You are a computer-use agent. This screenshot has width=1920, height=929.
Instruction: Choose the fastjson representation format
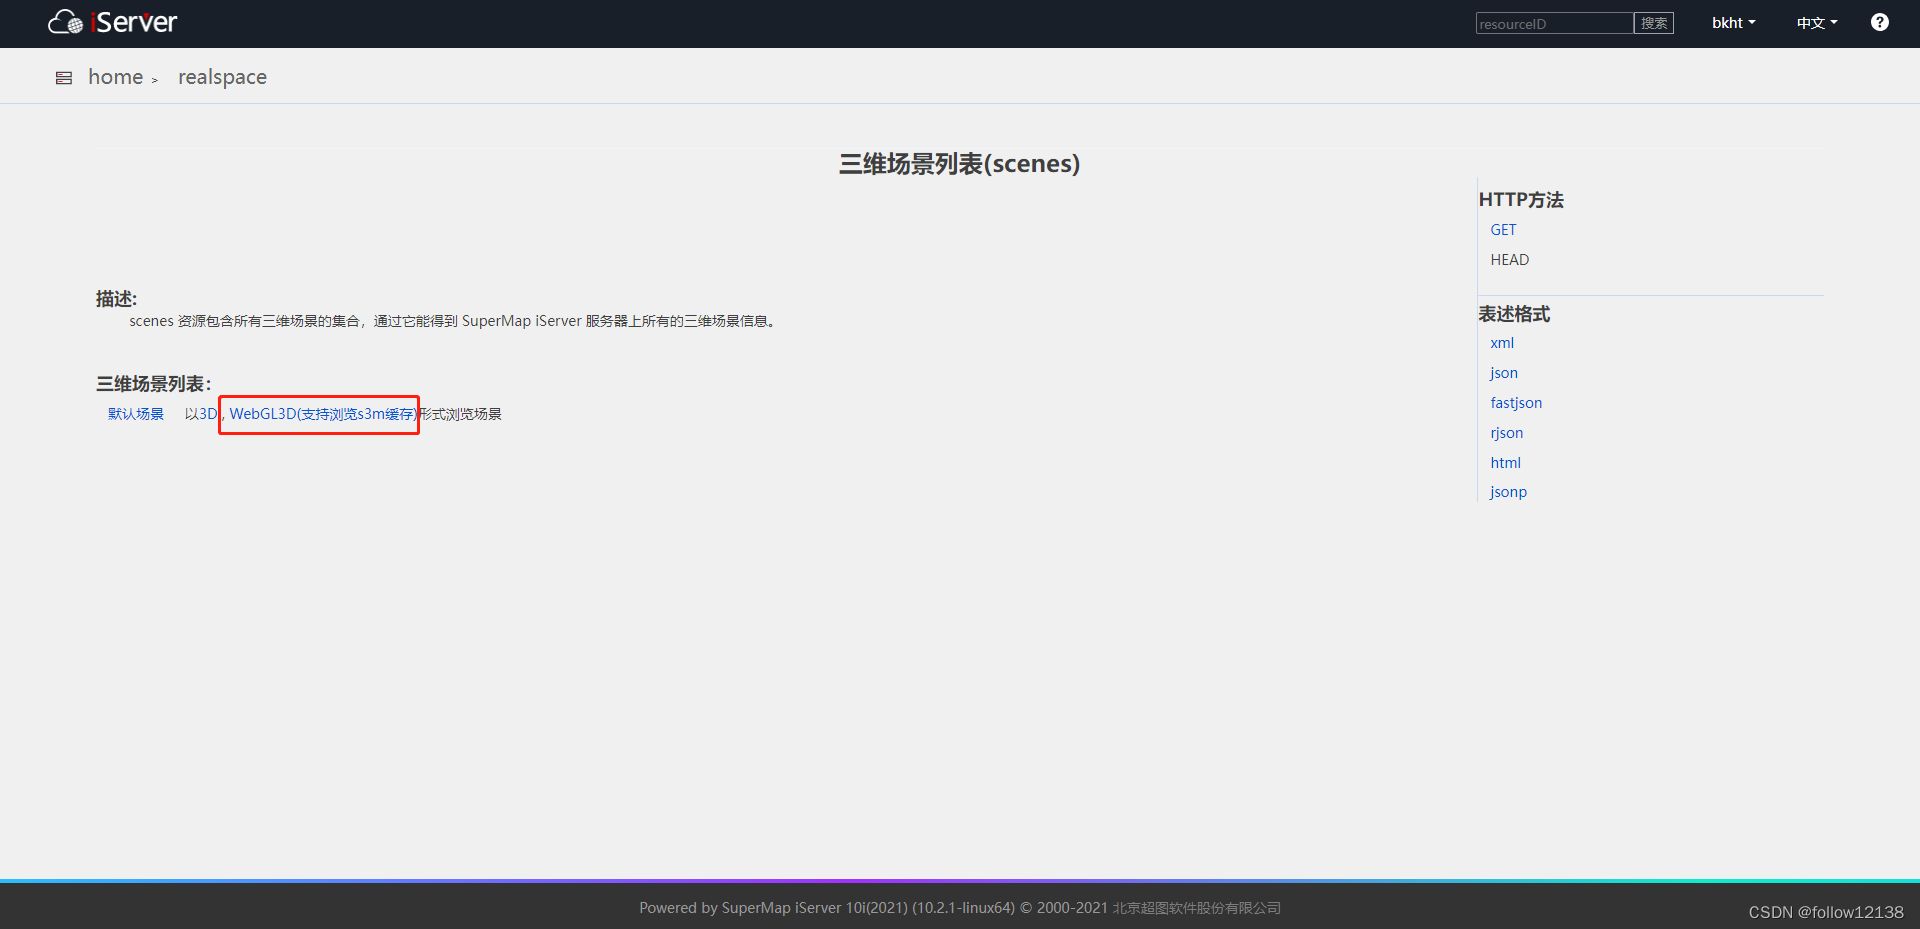tap(1516, 402)
